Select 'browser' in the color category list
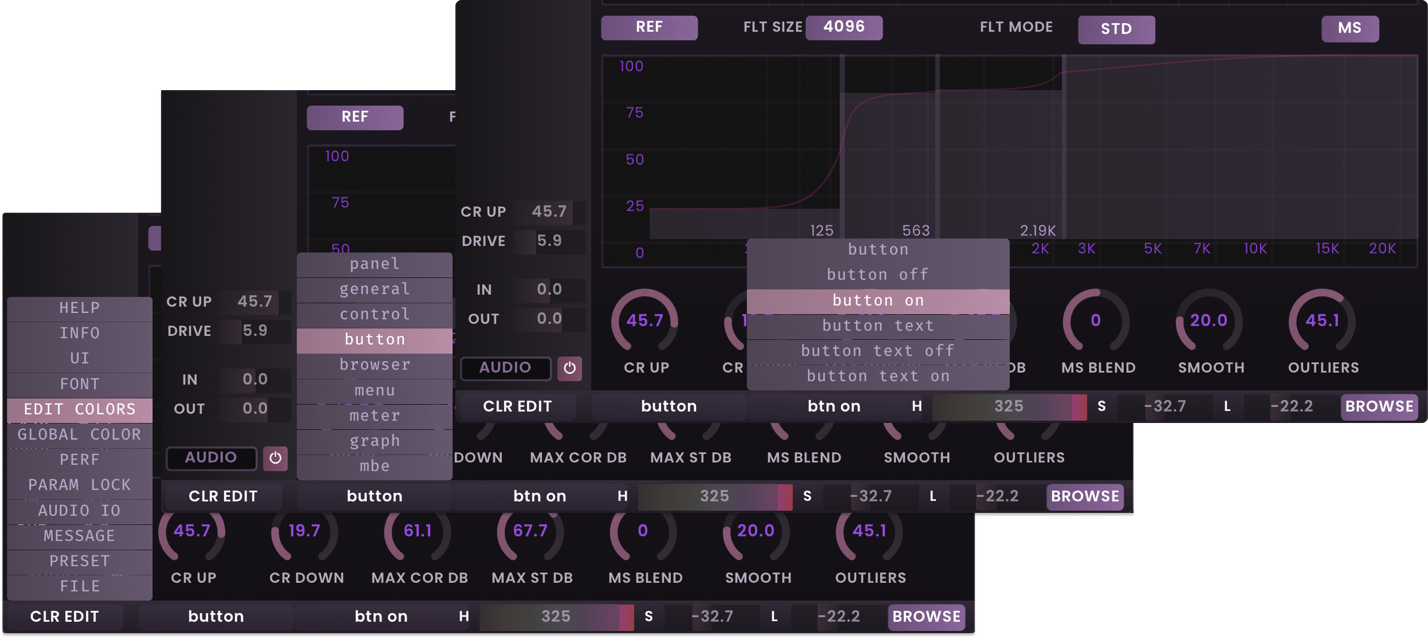 (374, 365)
